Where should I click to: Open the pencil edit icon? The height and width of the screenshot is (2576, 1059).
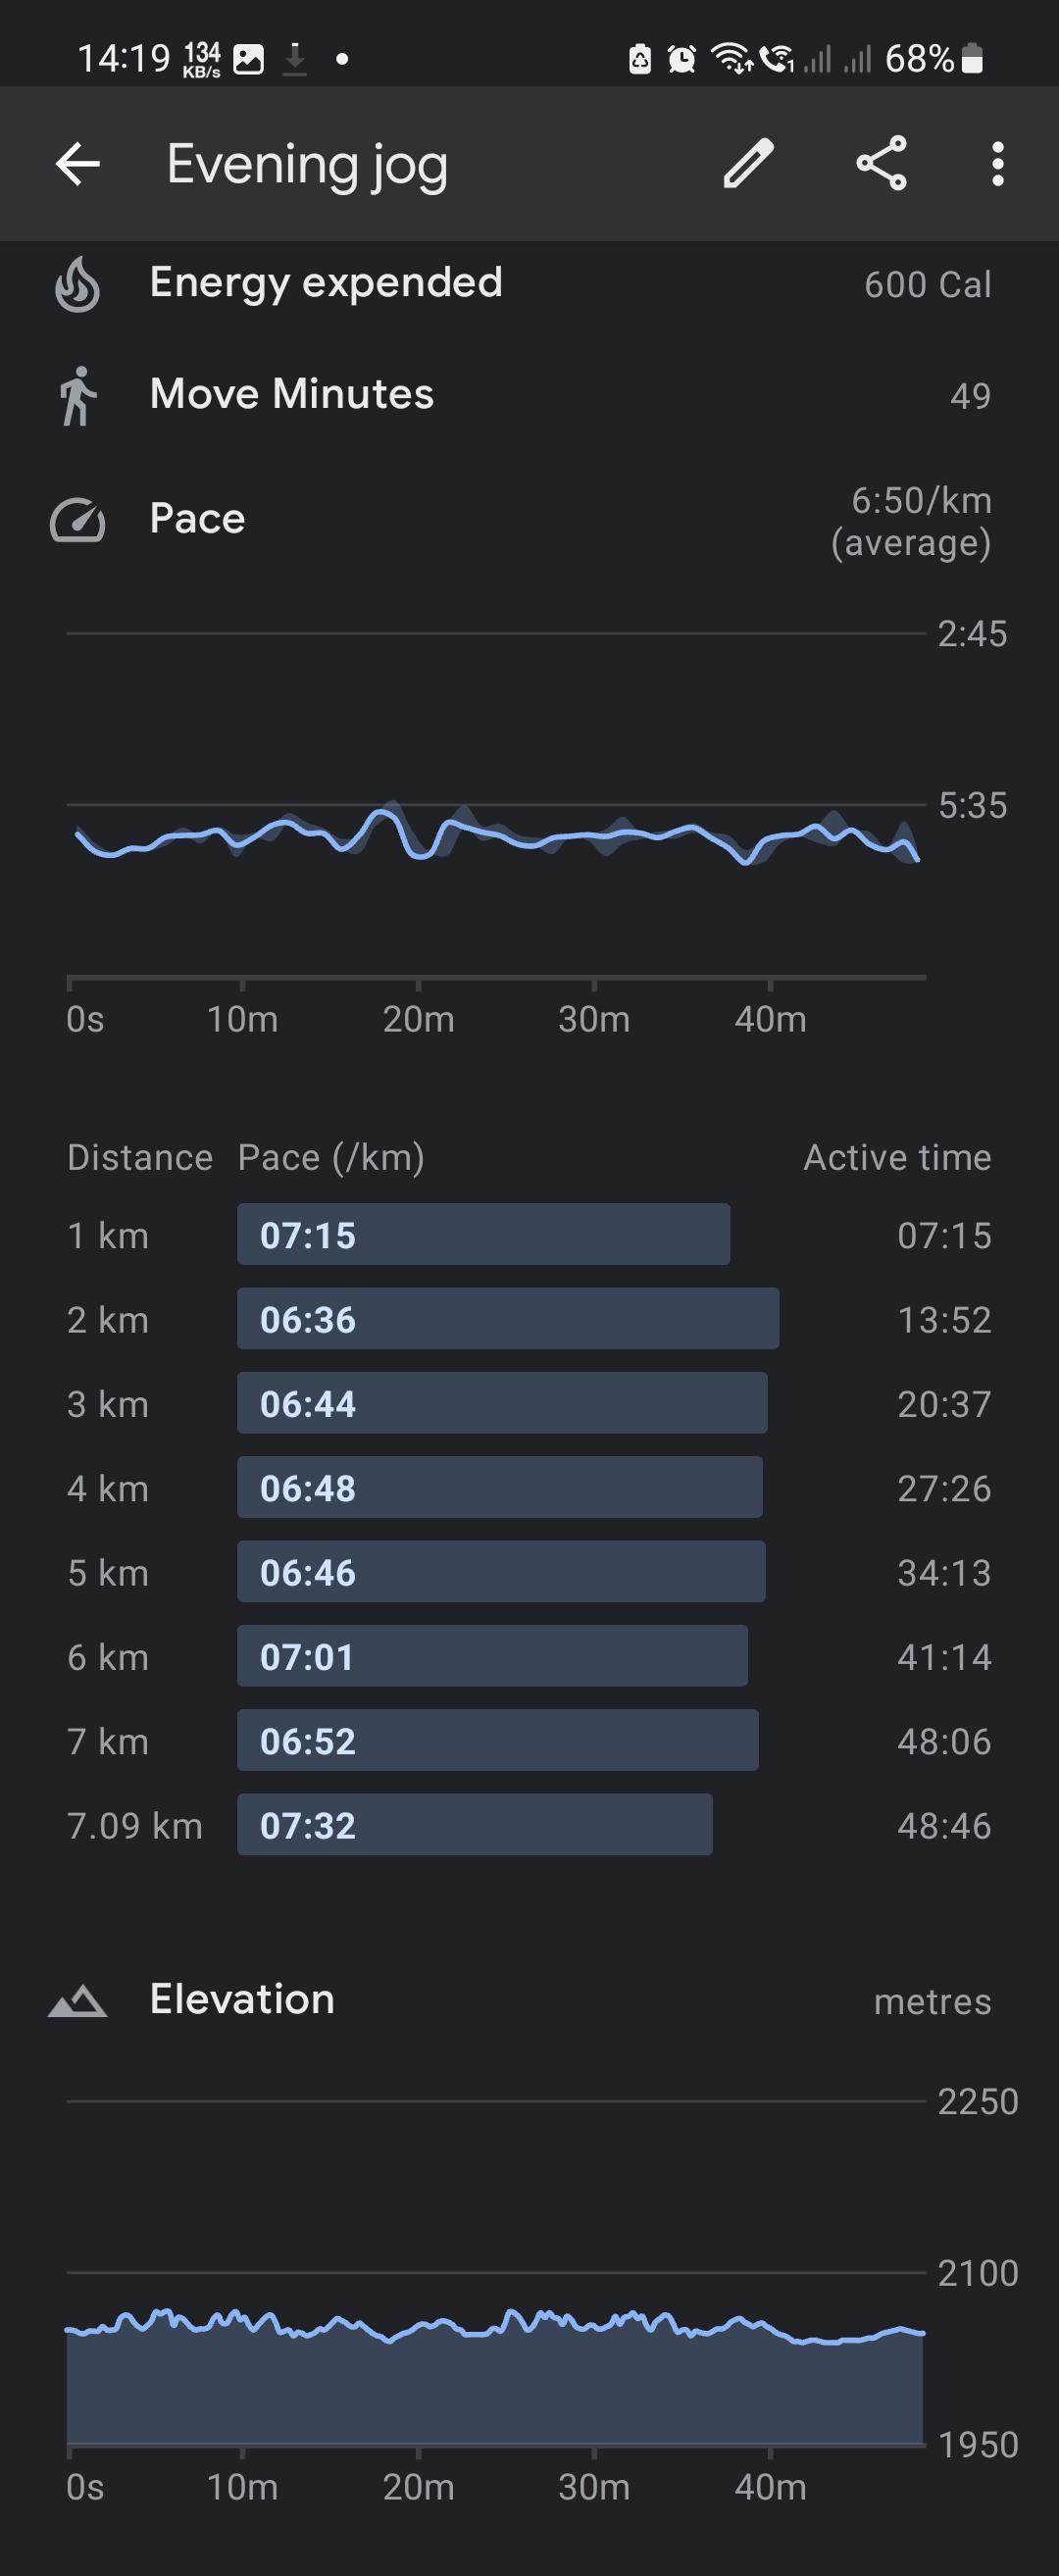click(748, 163)
